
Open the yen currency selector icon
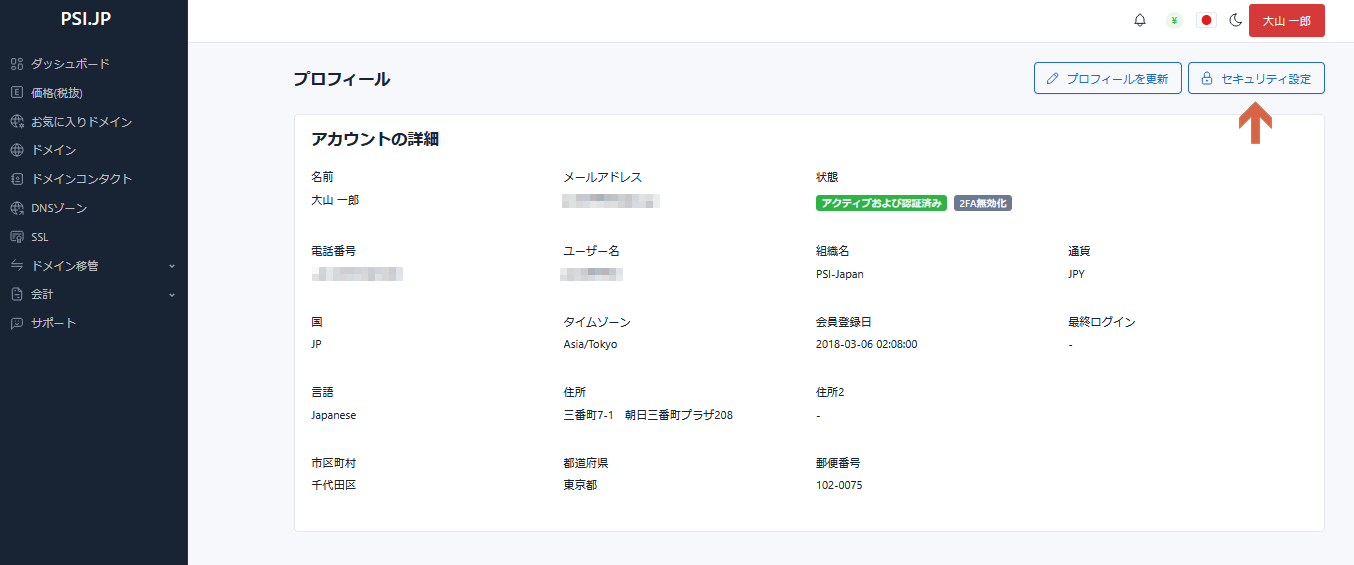click(1174, 21)
